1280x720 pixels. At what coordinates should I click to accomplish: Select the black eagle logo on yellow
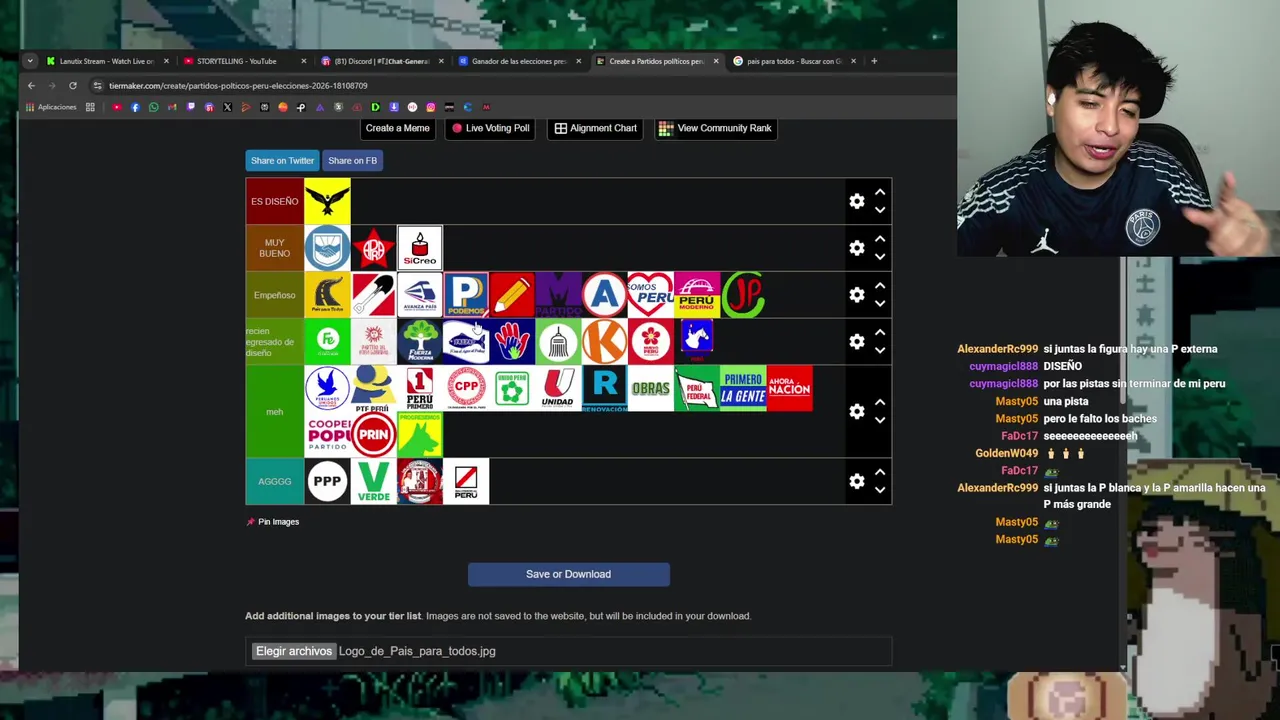pyautogui.click(x=327, y=201)
